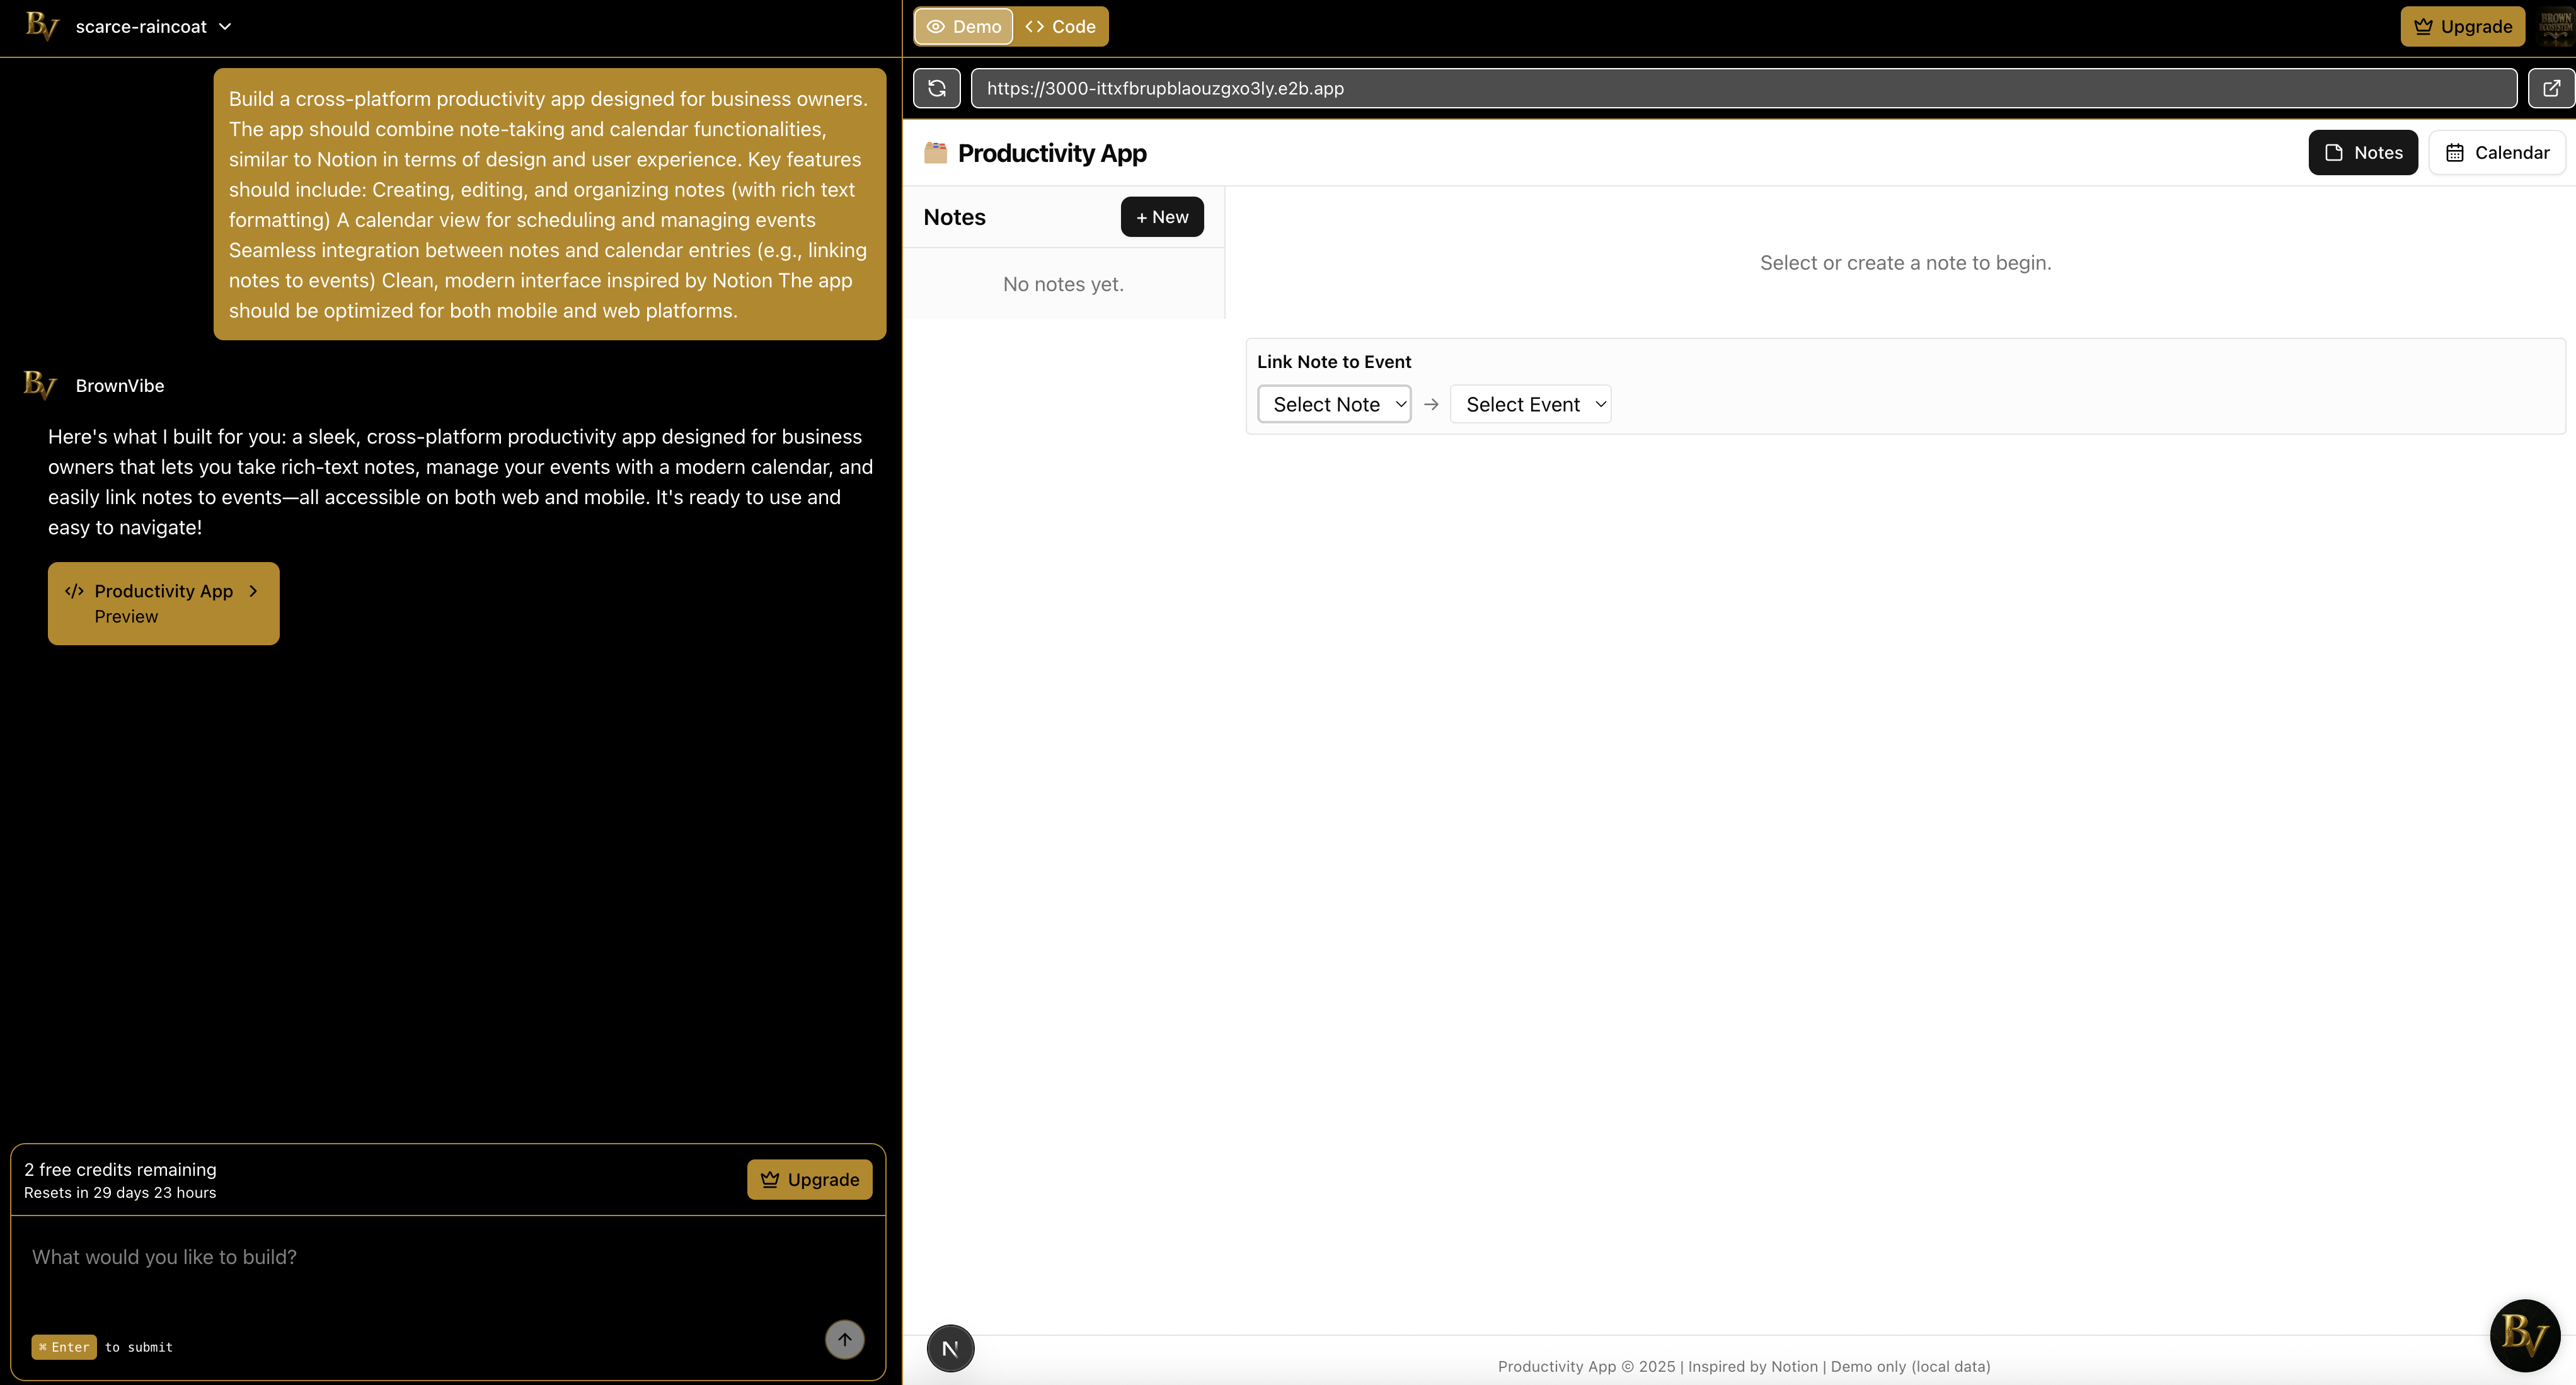The image size is (2576, 1385).
Task: Click the send arrow submit button
Action: [x=844, y=1339]
